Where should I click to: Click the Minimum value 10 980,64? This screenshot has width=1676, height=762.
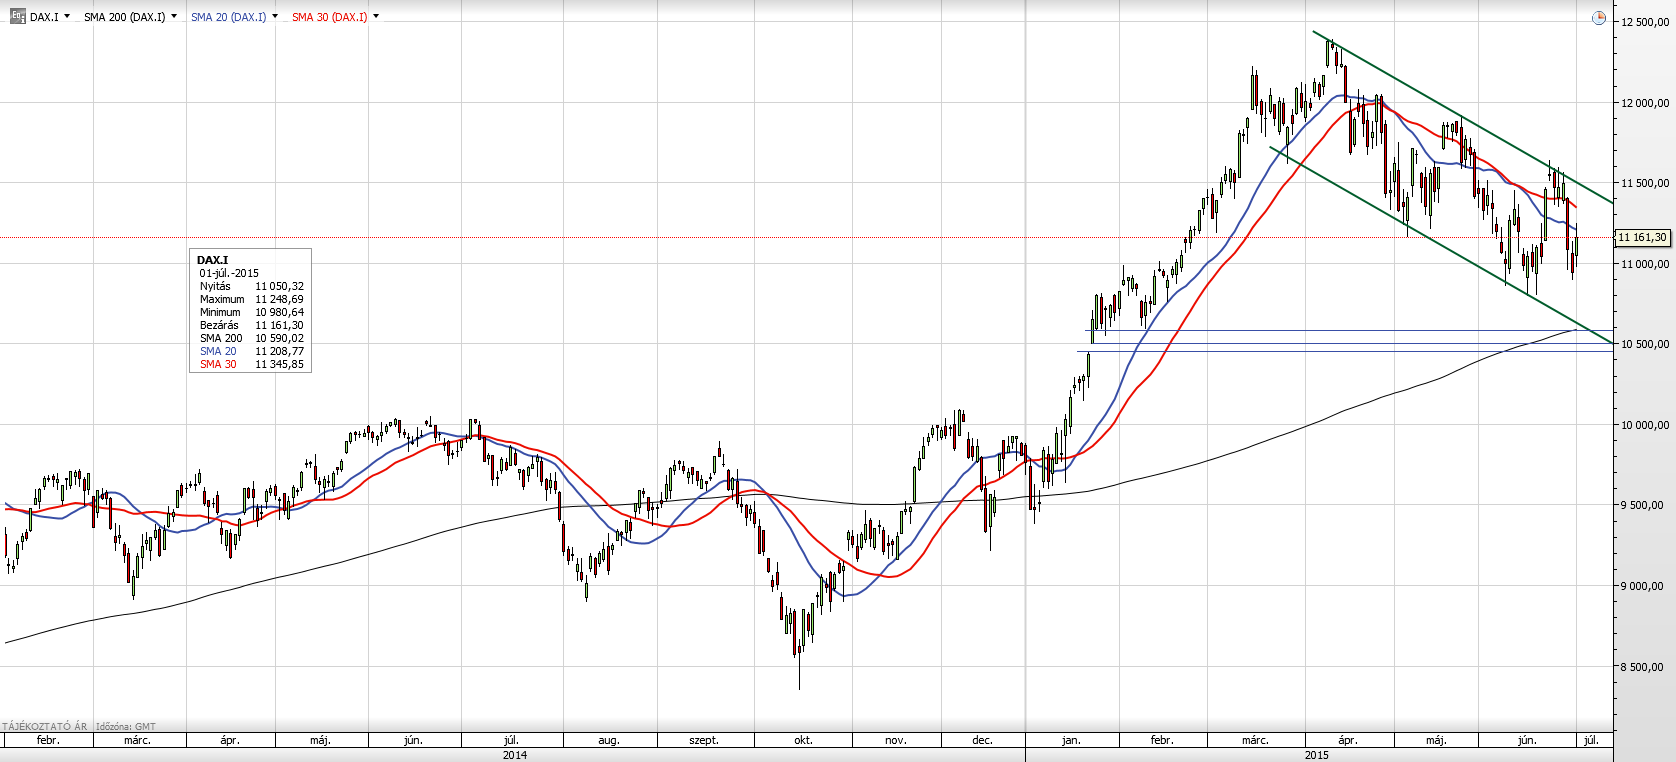(x=279, y=312)
